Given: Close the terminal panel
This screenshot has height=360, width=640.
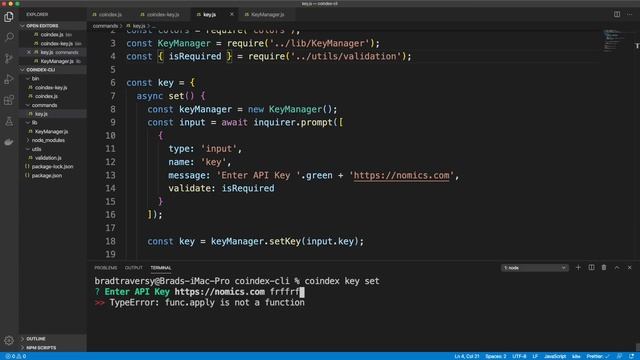Looking at the screenshot, I should 629,267.
